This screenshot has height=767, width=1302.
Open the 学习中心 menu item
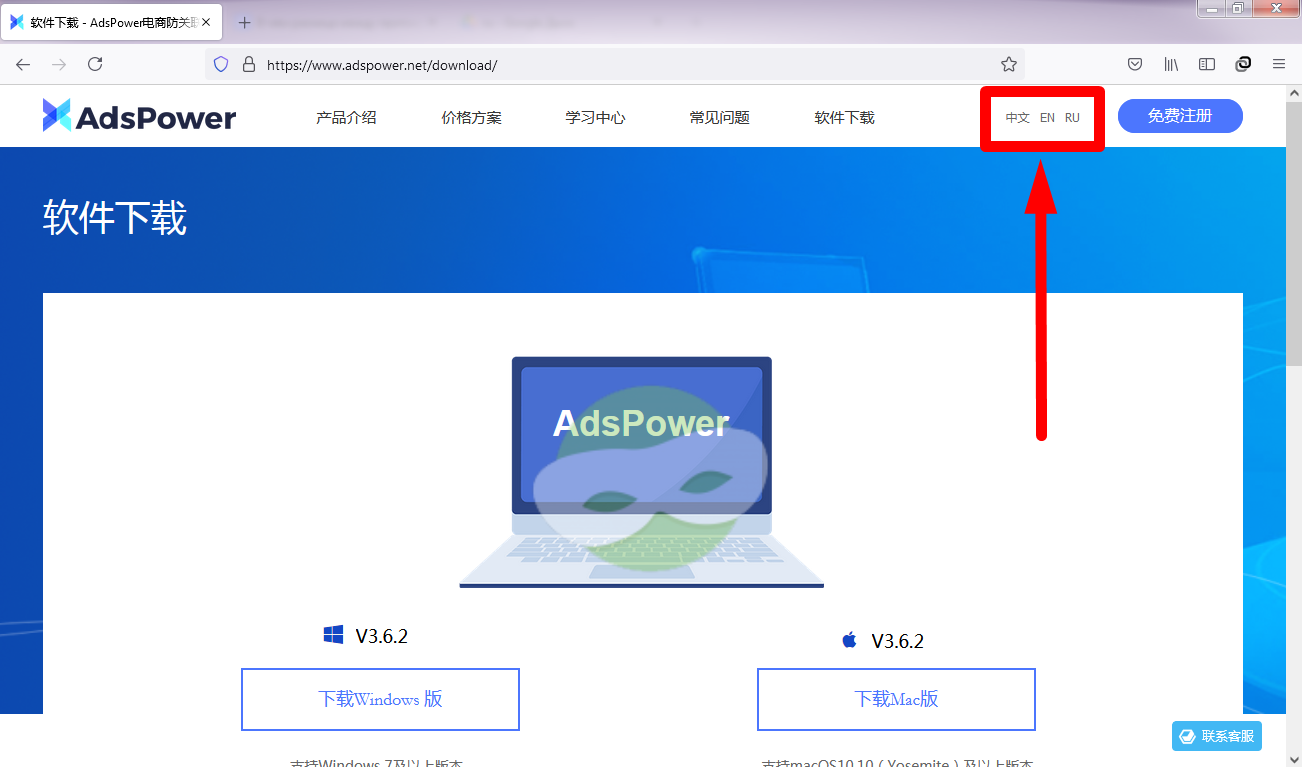pyautogui.click(x=595, y=117)
